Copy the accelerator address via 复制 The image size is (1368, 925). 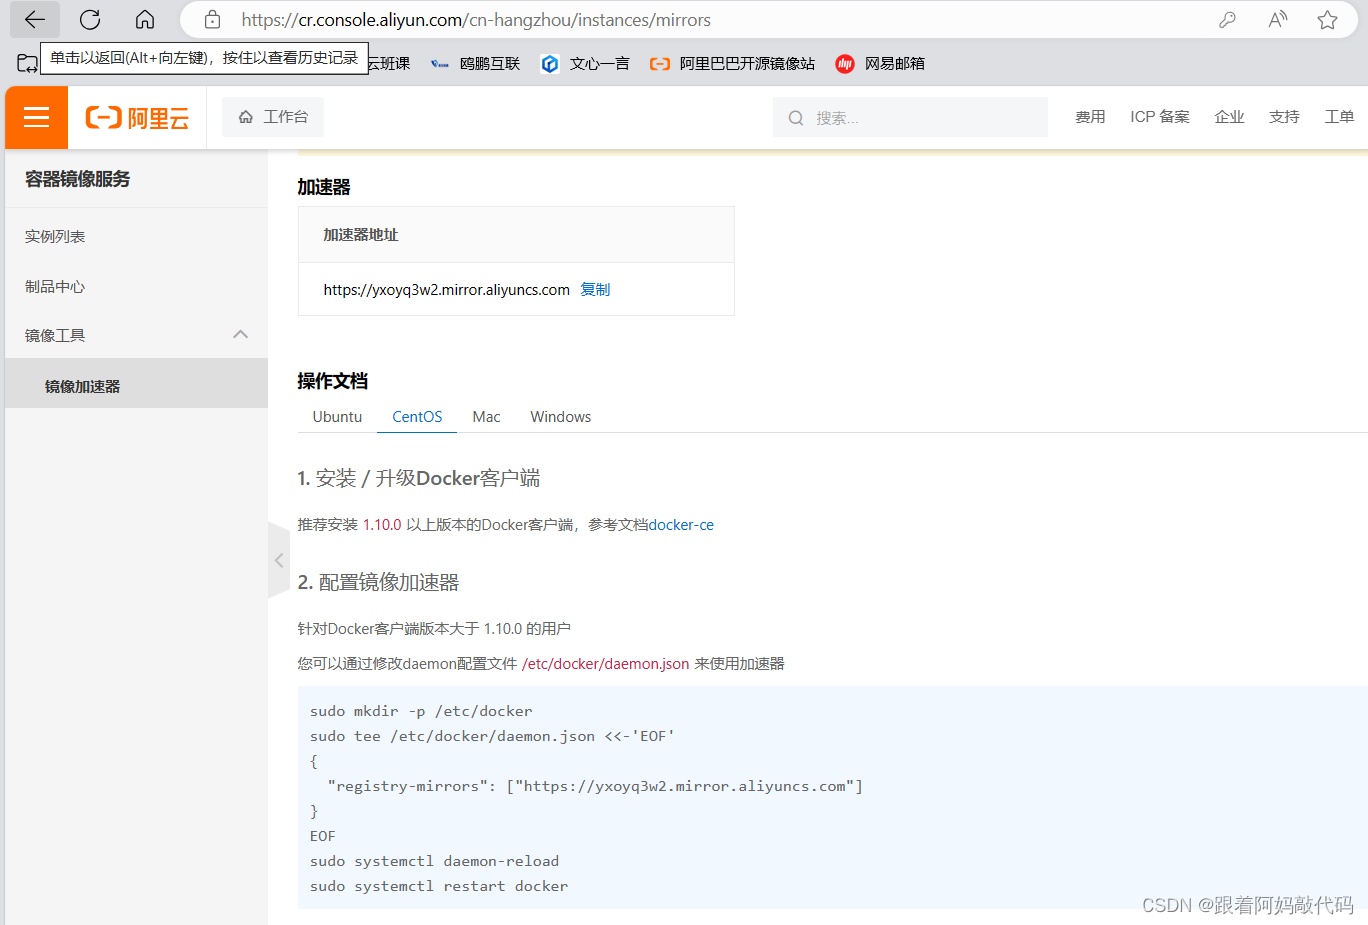595,289
